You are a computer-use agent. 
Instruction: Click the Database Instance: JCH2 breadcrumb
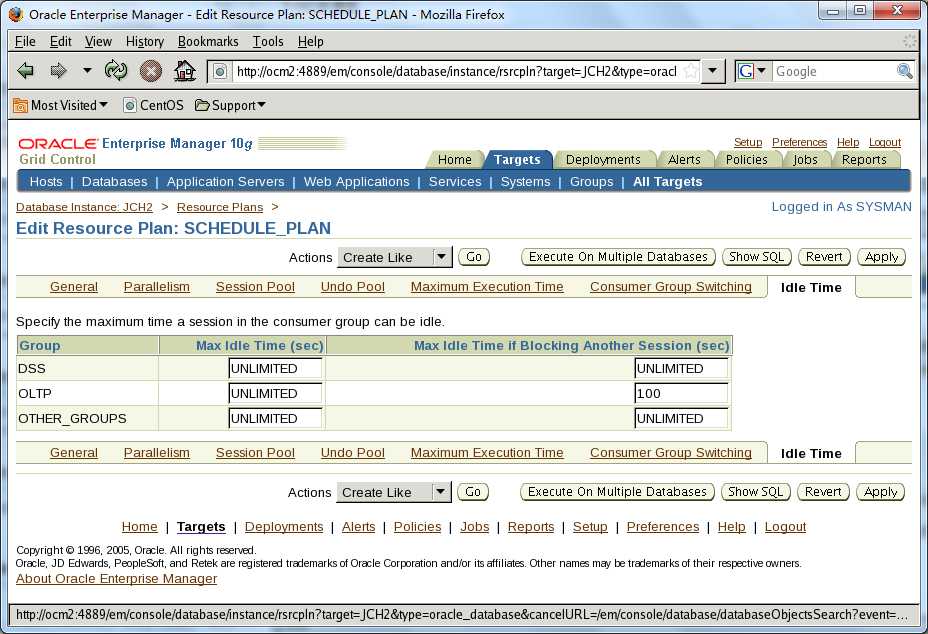pyautogui.click(x=84, y=207)
